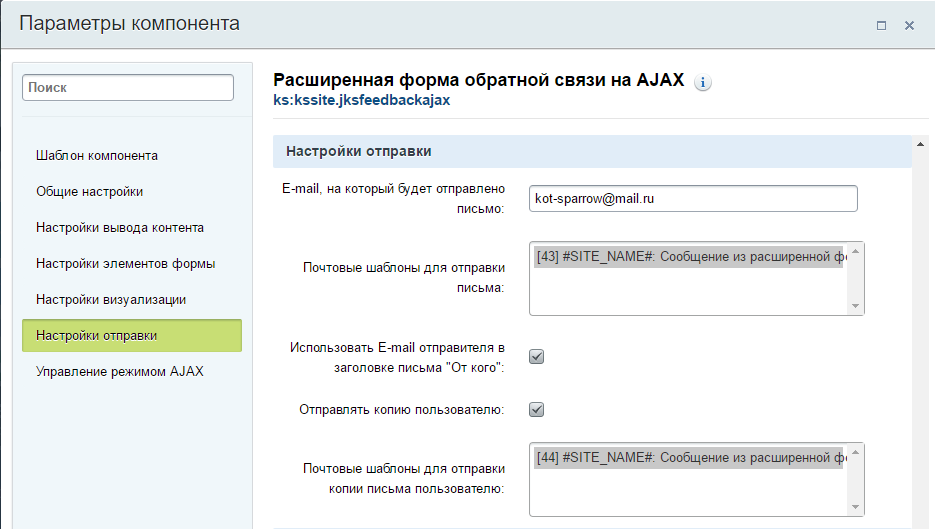Go to "Общие настройки" section
This screenshot has width=935, height=529.
click(90, 191)
